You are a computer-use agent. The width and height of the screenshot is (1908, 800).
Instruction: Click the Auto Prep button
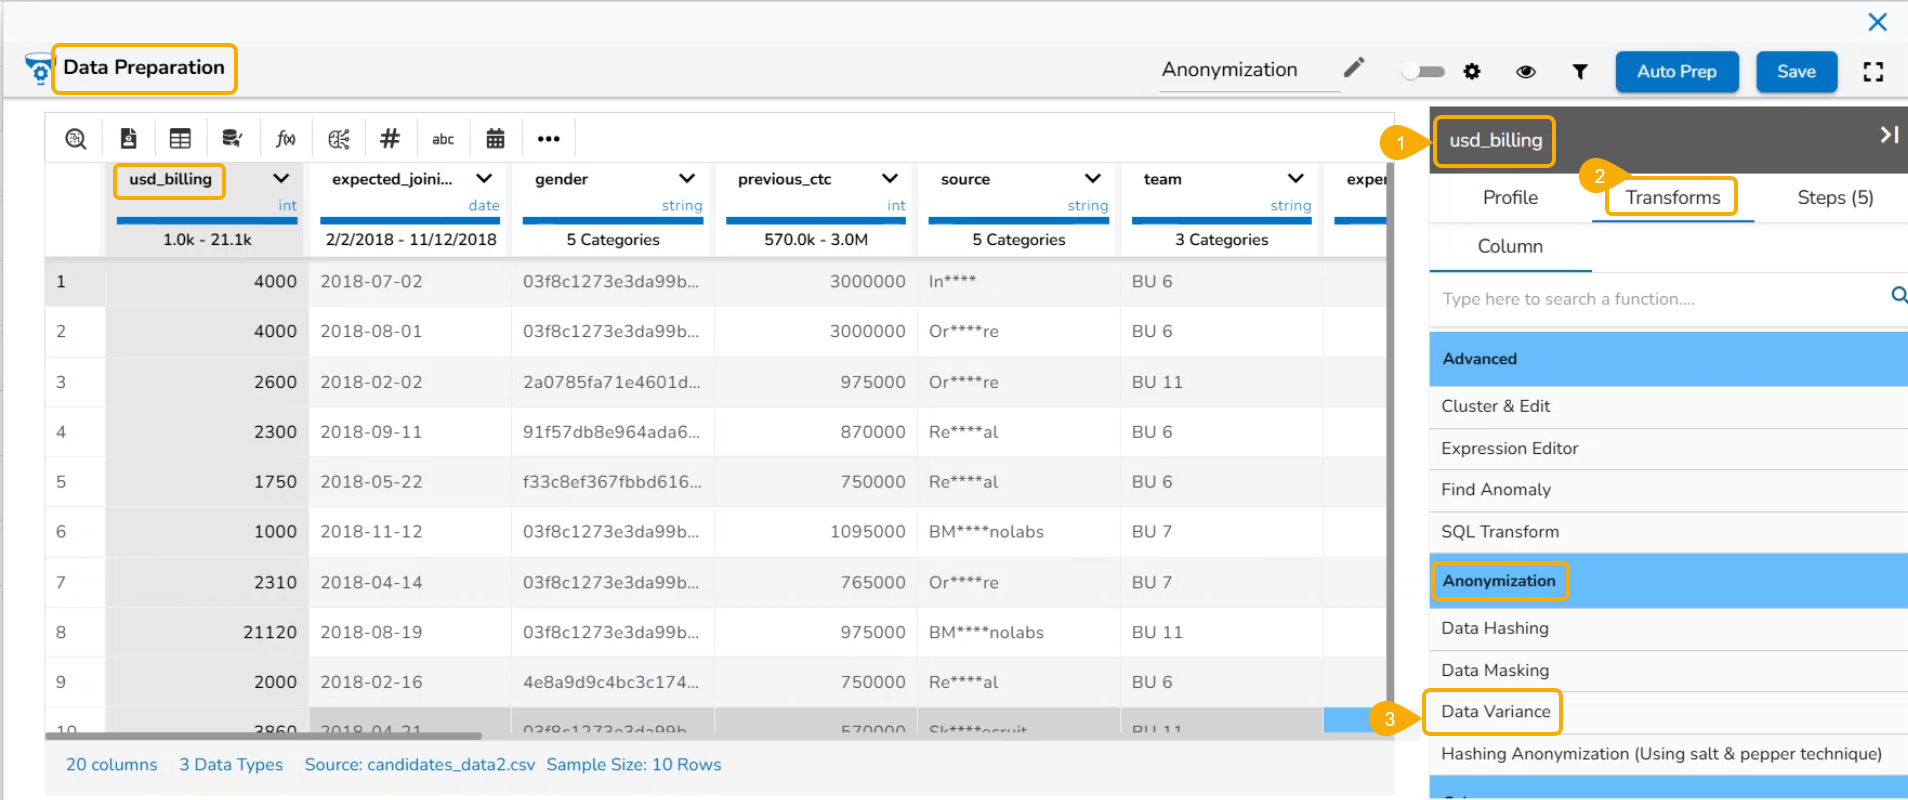(1677, 72)
